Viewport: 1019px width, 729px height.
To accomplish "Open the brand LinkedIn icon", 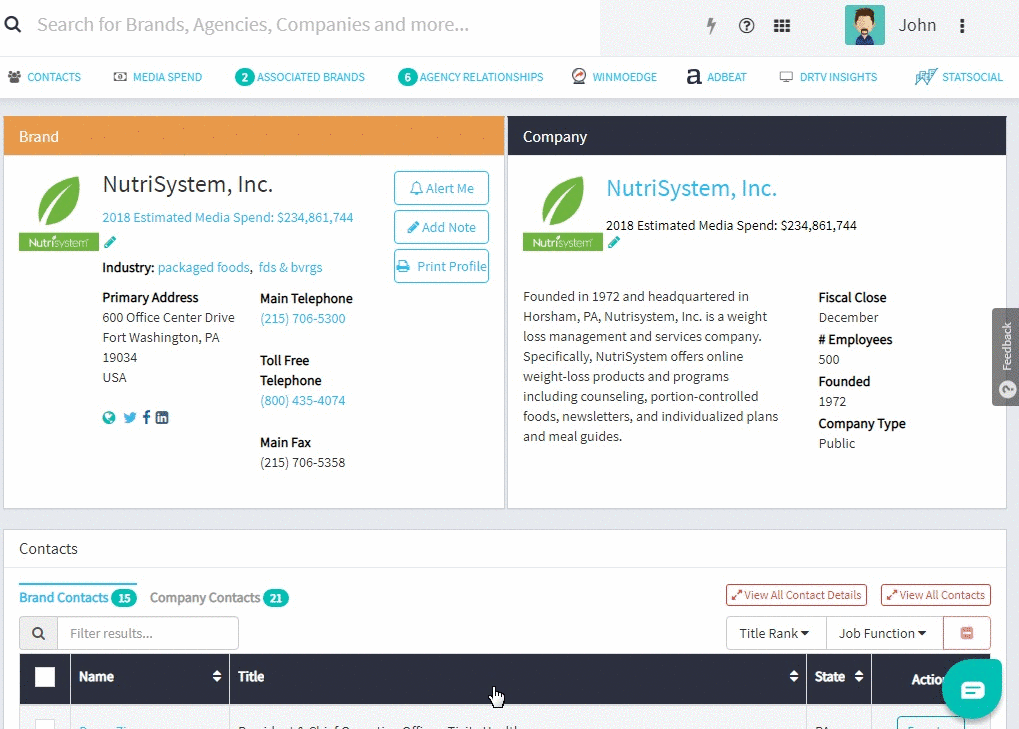I will click(162, 418).
